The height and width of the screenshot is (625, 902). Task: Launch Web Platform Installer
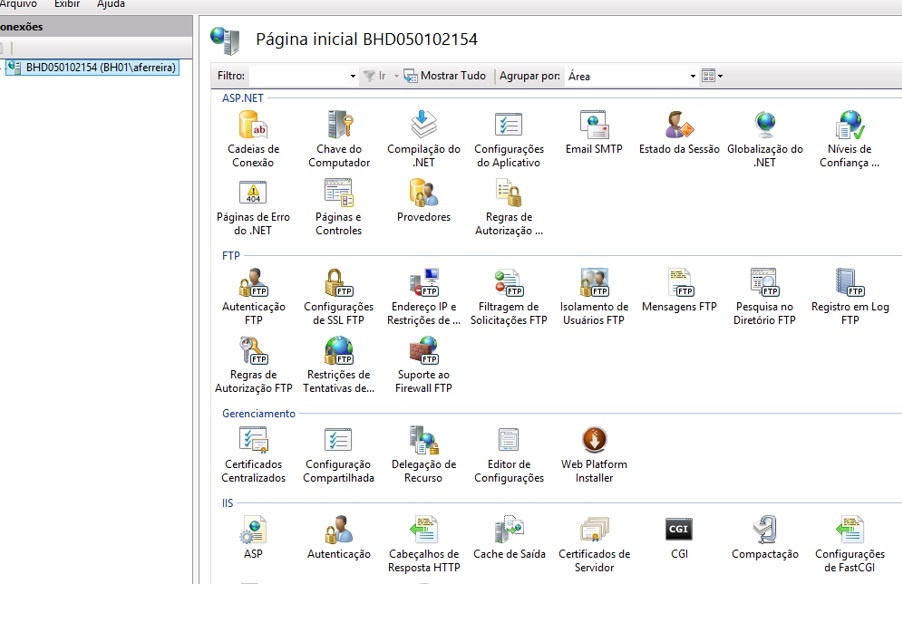[x=594, y=455]
